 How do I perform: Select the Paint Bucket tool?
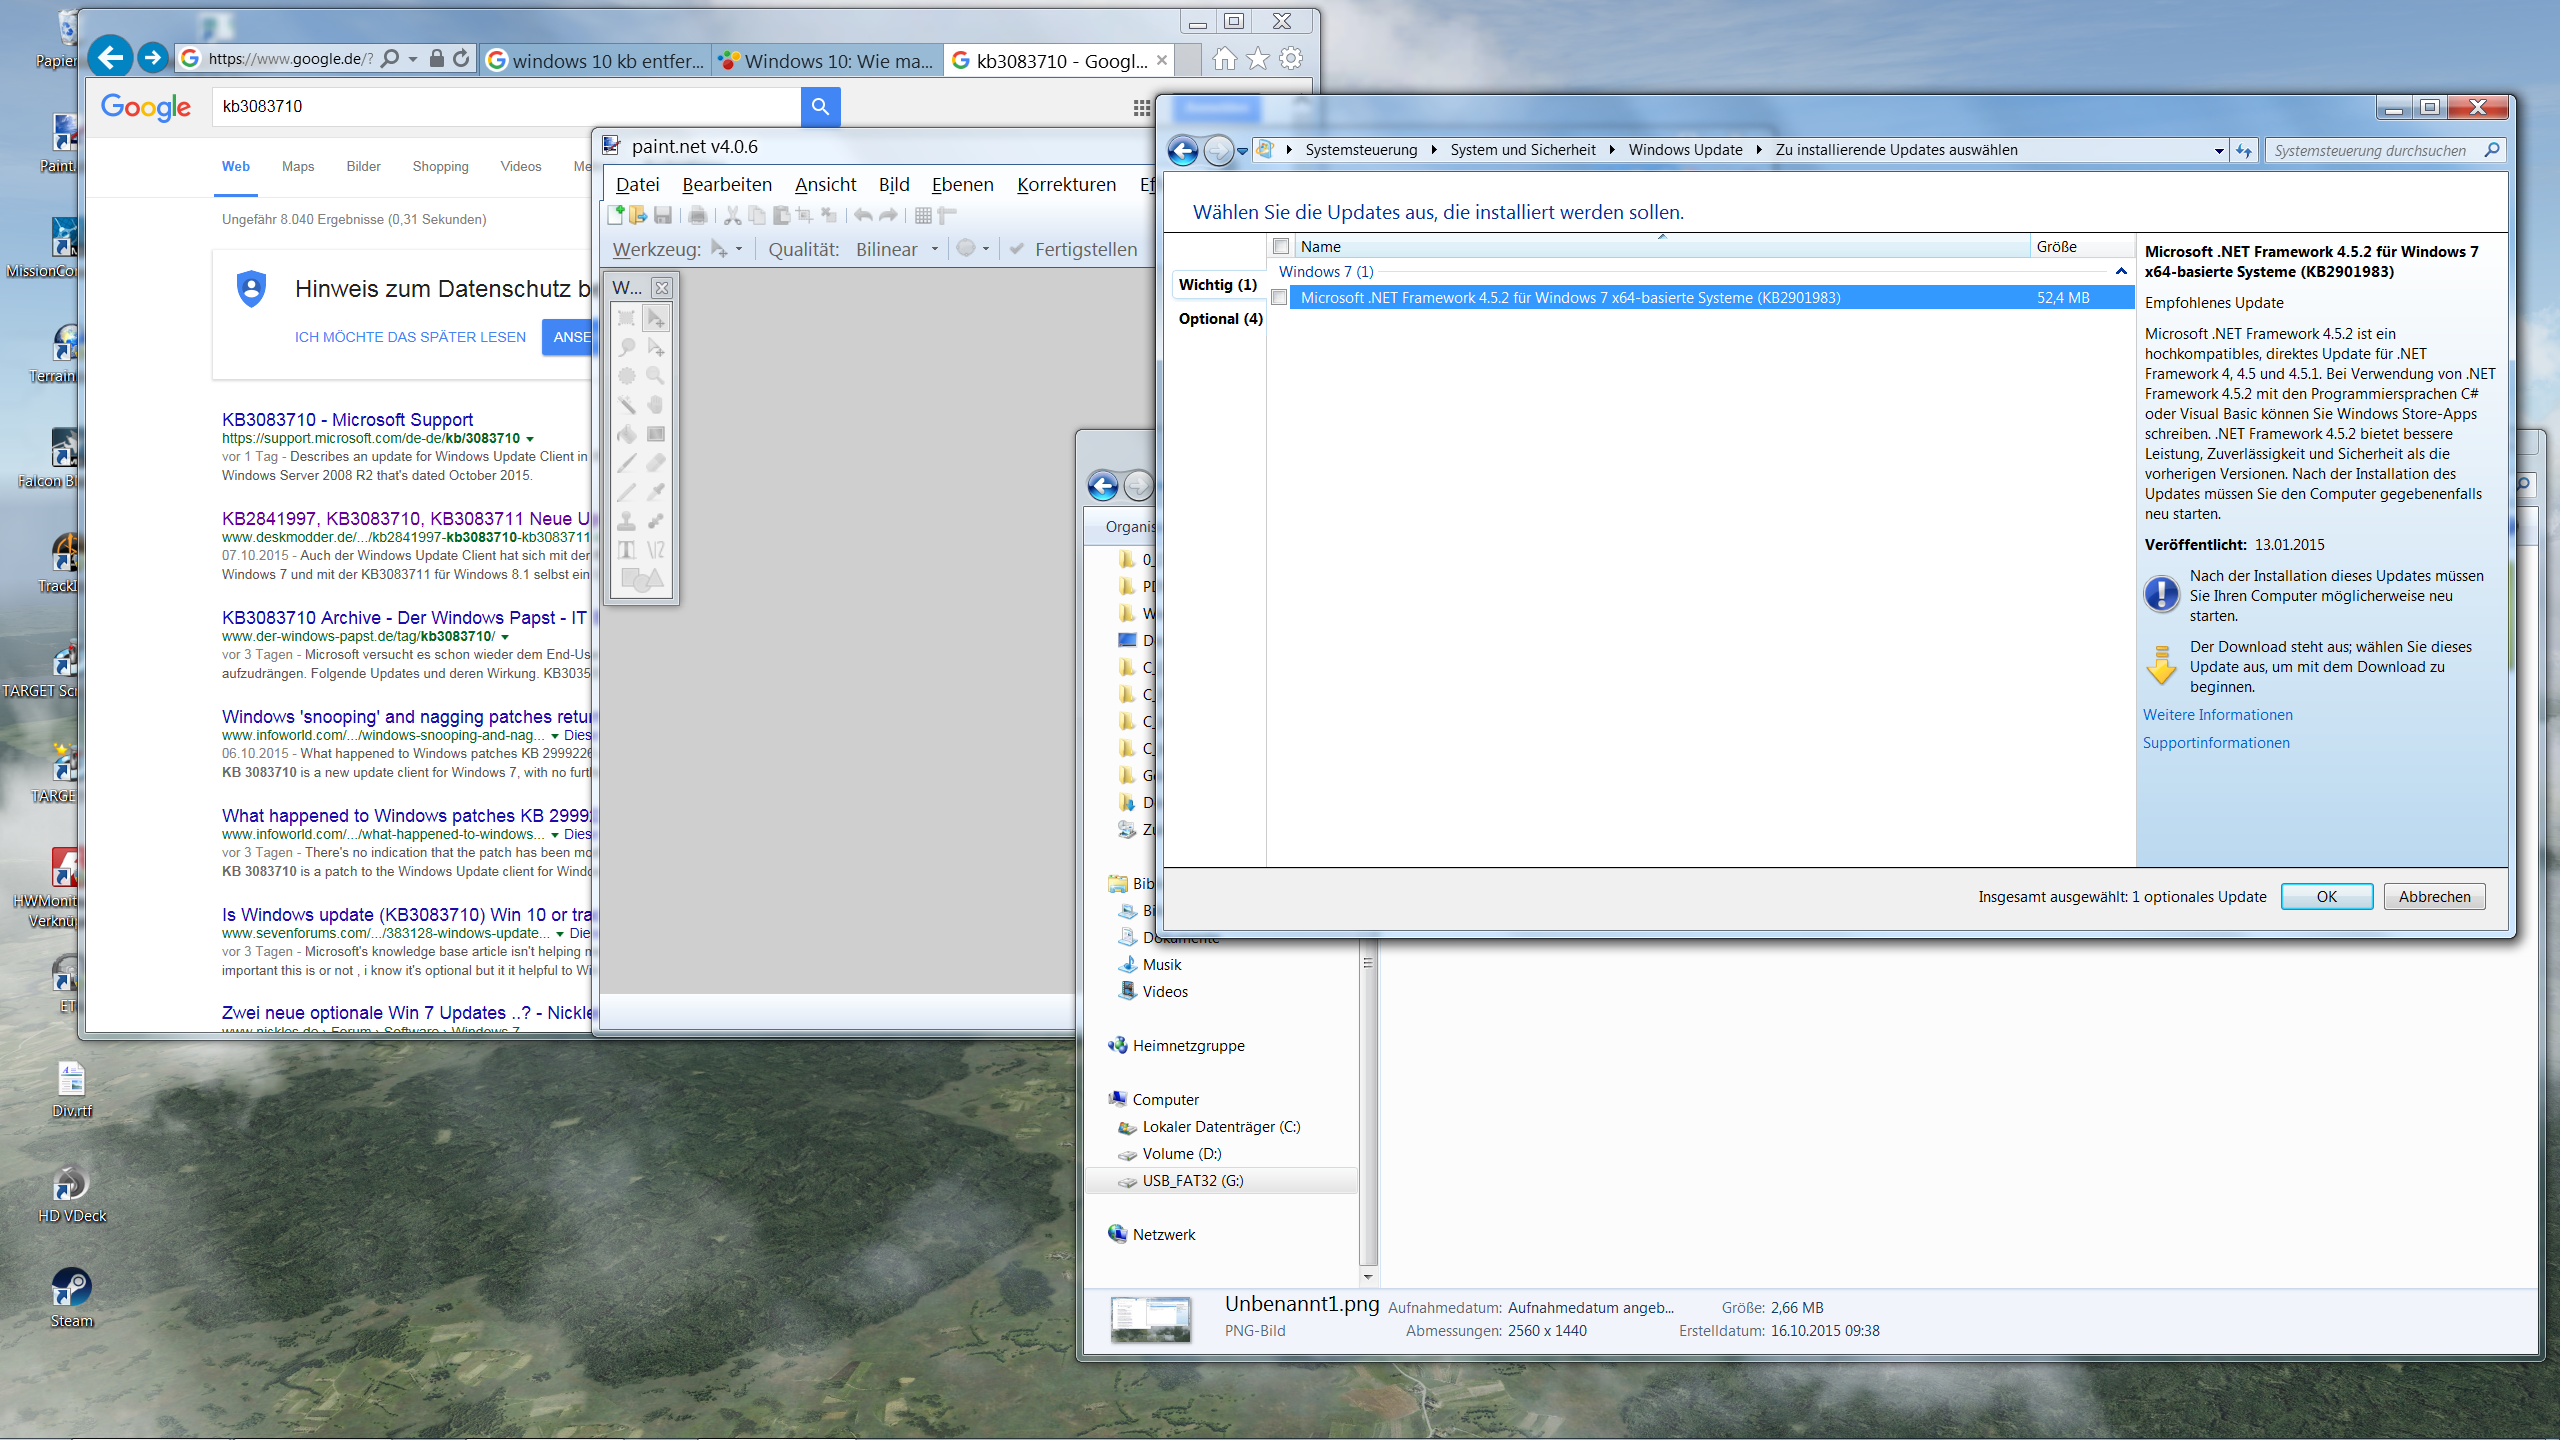click(x=627, y=434)
